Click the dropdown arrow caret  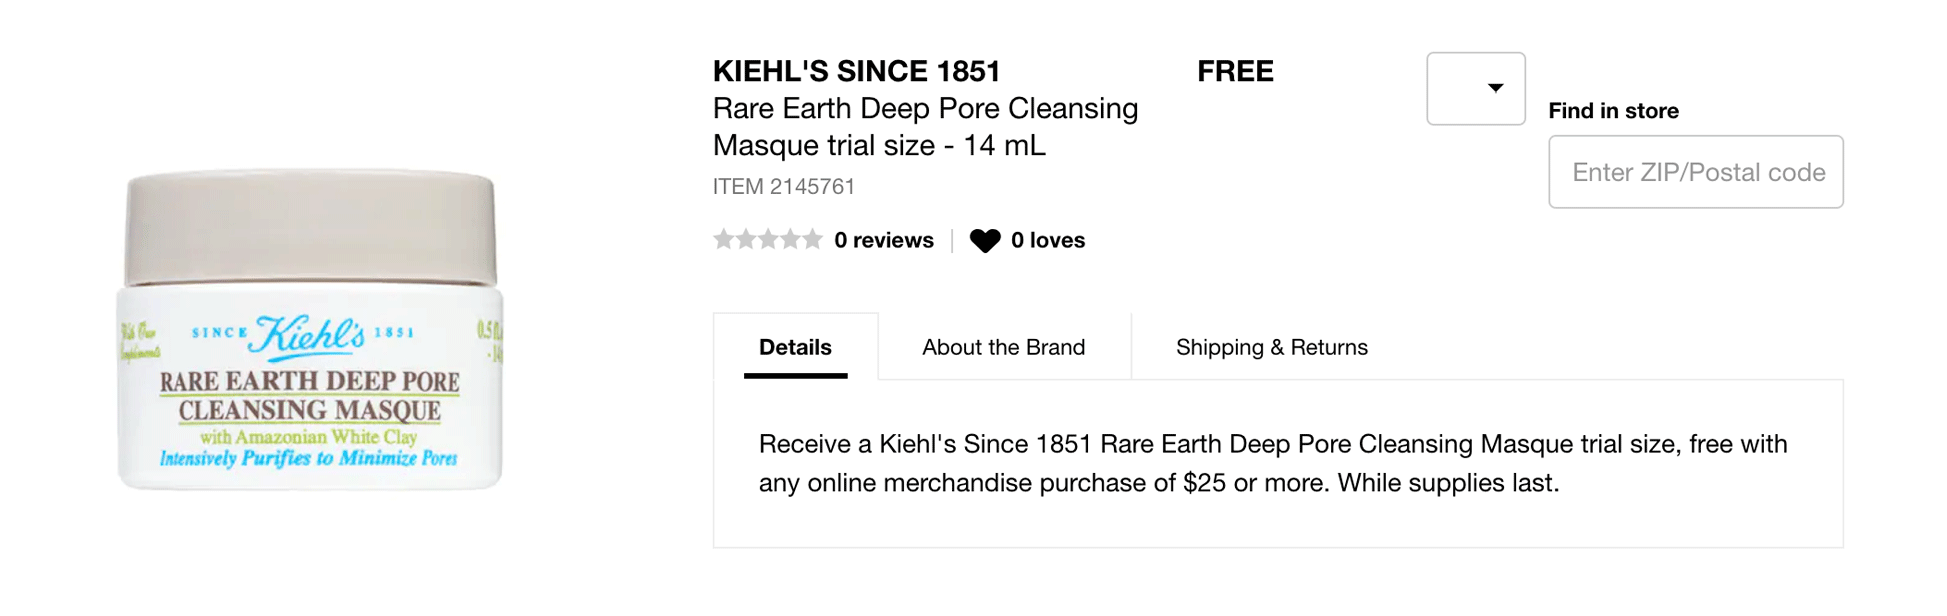coord(1495,88)
